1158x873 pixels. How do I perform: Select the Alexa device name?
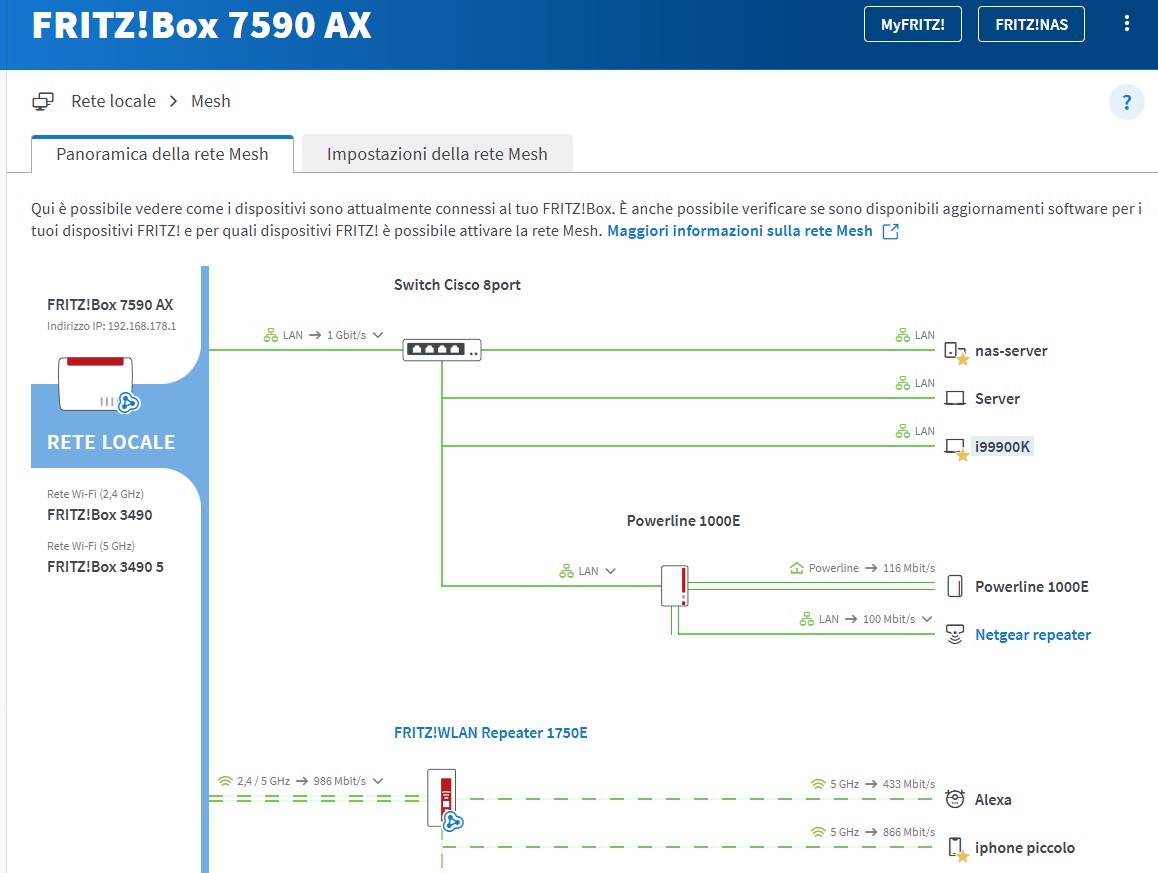point(993,800)
